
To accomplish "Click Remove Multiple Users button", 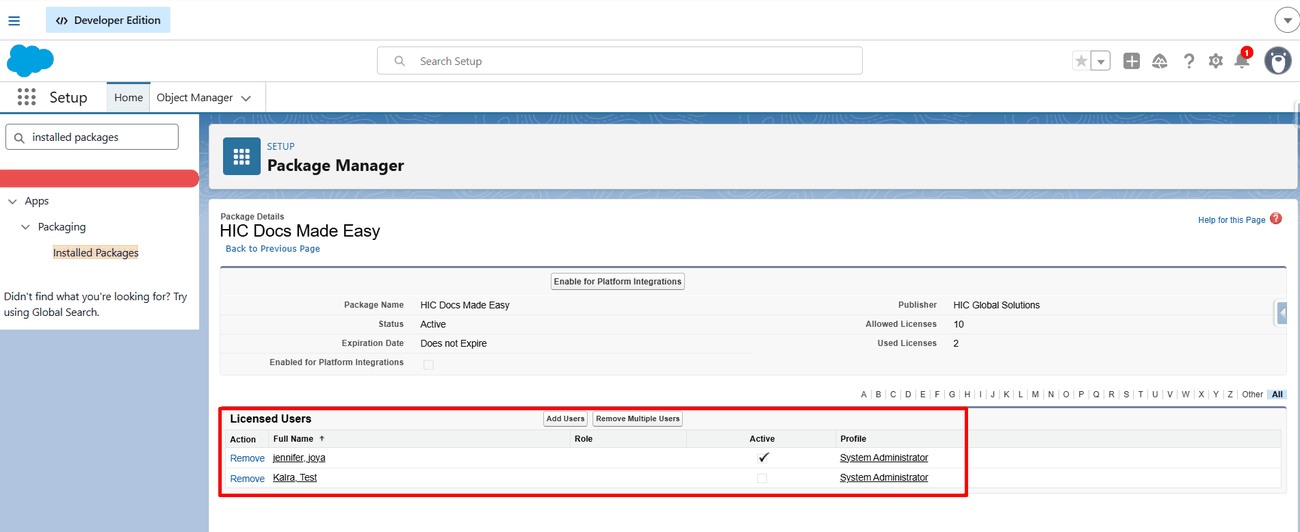I will [x=638, y=419].
